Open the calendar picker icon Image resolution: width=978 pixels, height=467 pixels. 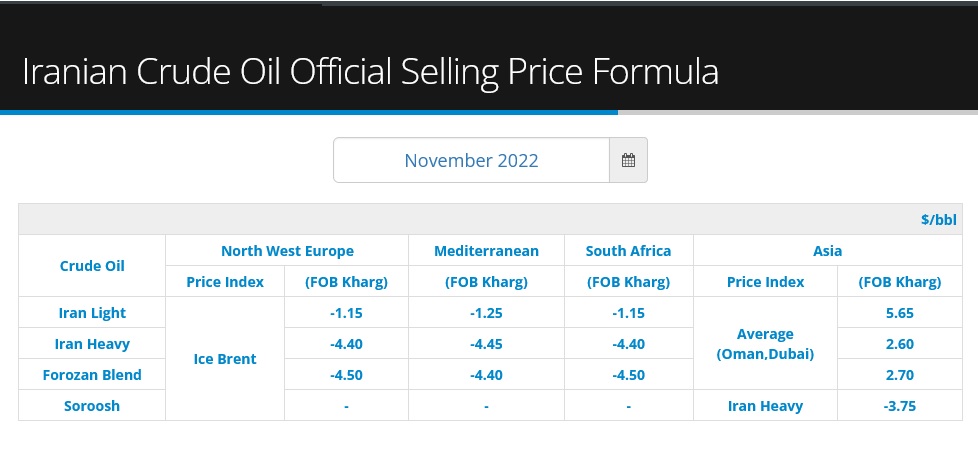[628, 160]
